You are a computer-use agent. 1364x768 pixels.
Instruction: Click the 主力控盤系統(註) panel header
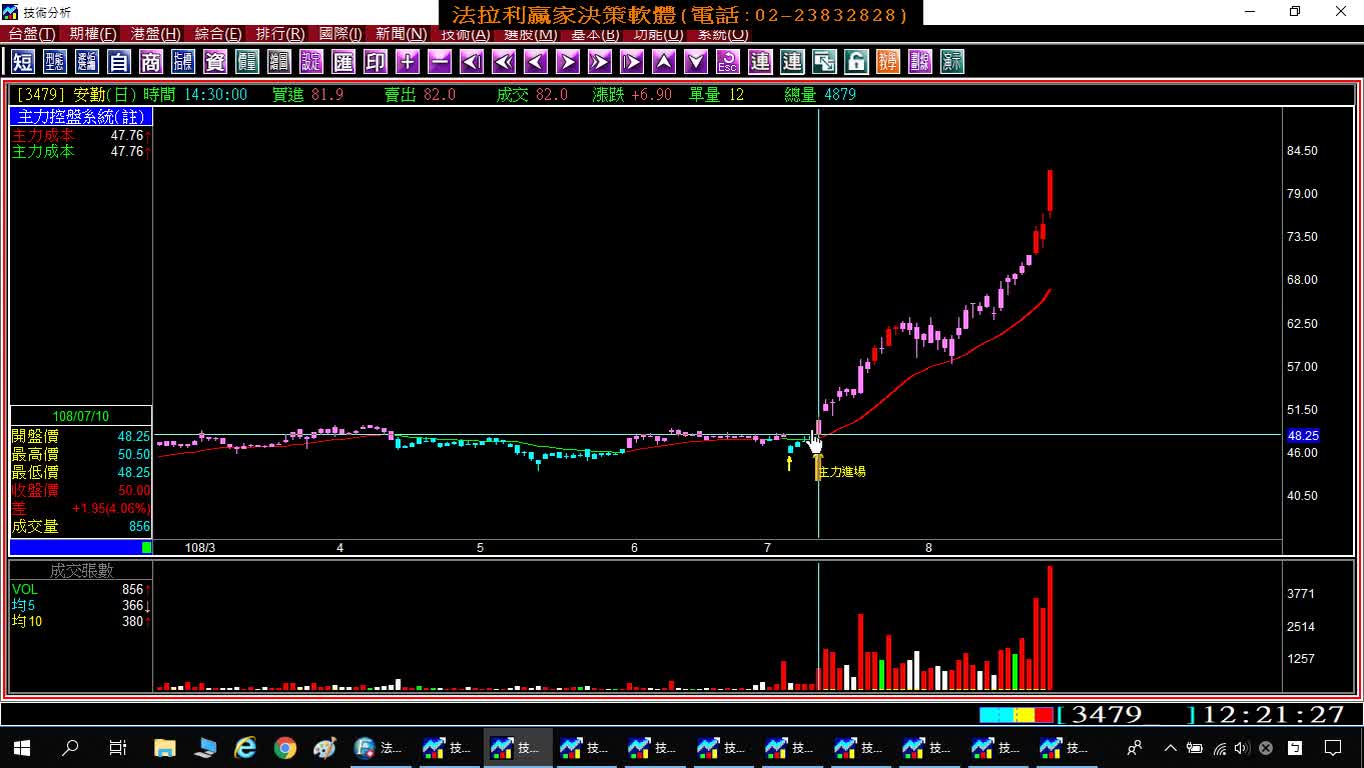pos(81,117)
